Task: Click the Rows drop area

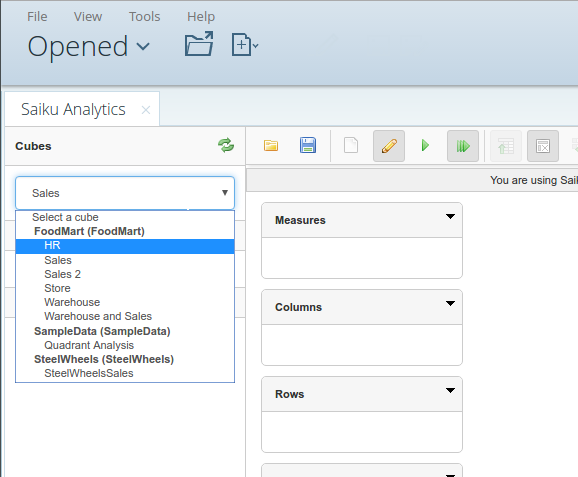Action: (x=362, y=432)
